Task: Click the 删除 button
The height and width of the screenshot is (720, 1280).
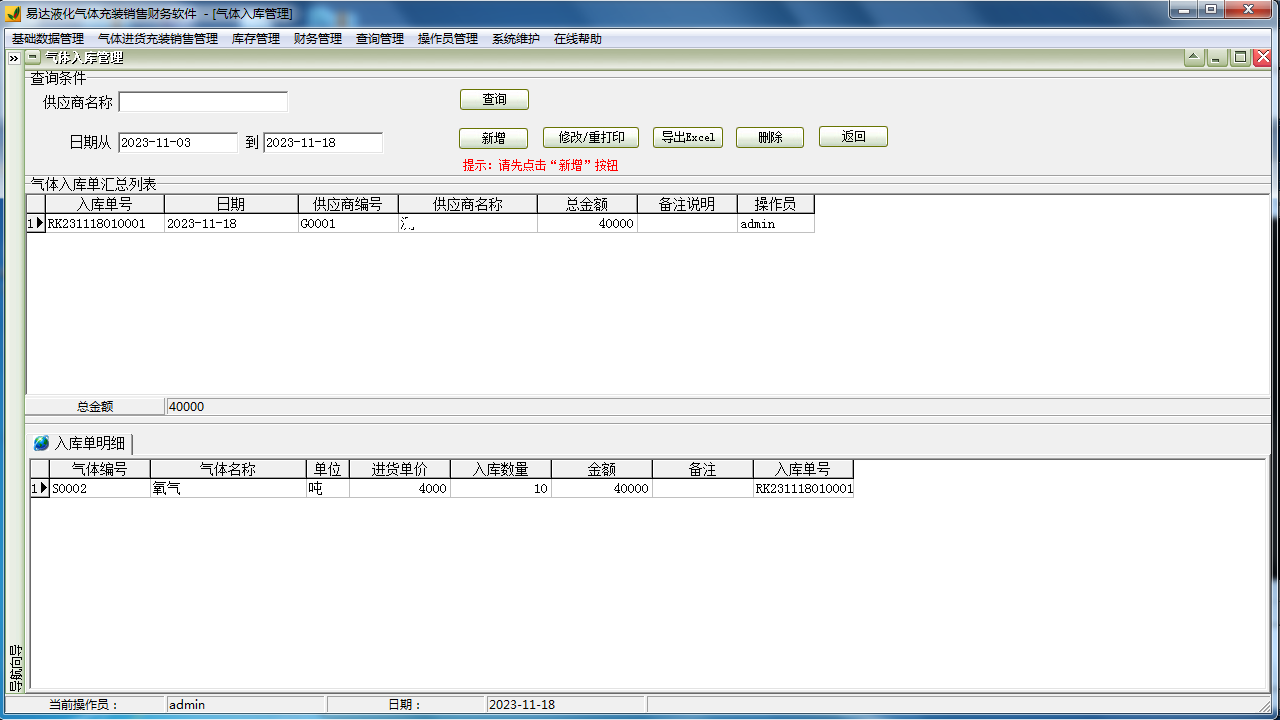Action: [770, 137]
